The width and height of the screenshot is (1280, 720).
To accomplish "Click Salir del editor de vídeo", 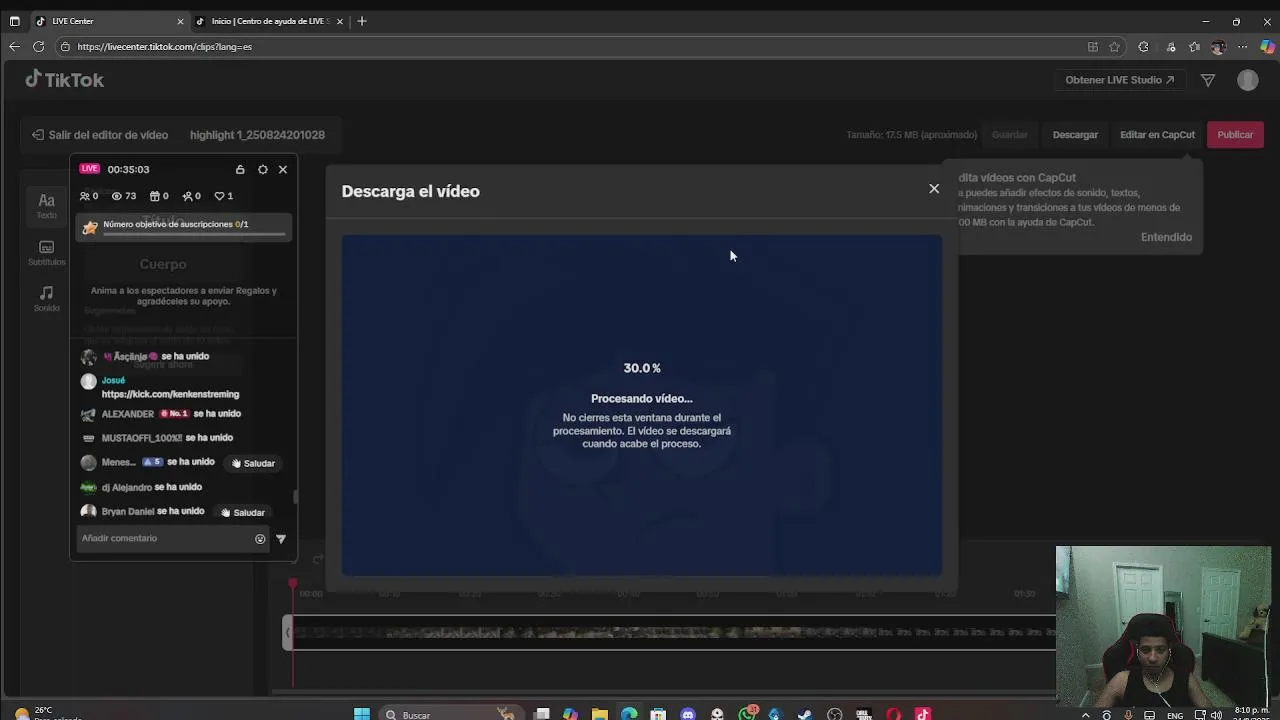I will coord(99,134).
